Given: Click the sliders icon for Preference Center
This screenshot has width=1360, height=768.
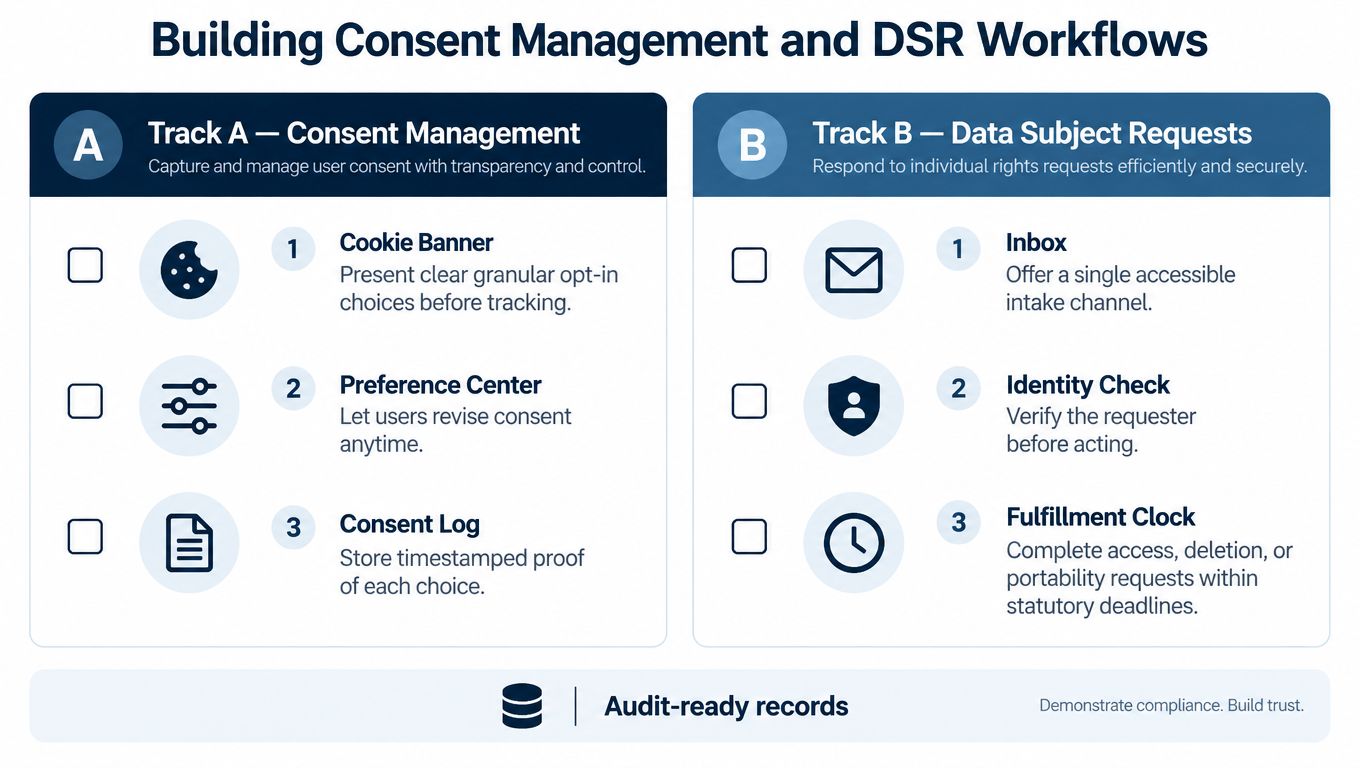Looking at the screenshot, I should (189, 405).
